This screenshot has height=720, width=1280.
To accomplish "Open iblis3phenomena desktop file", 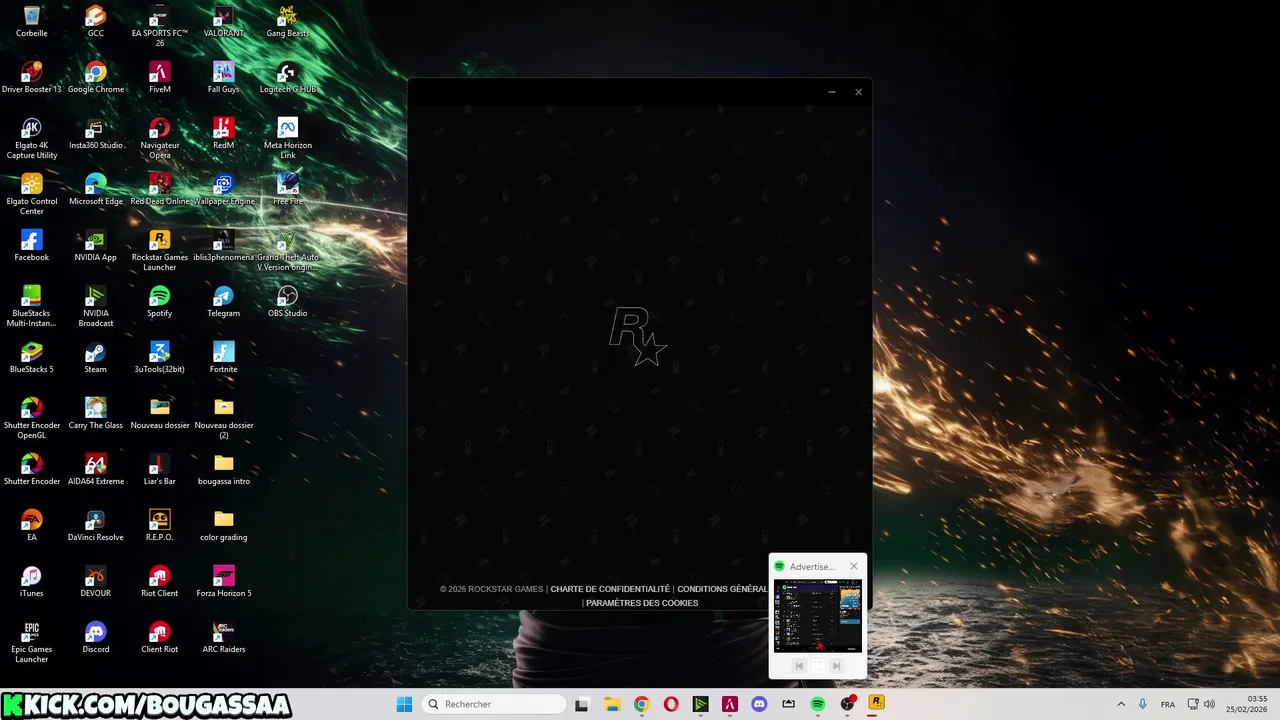I will coord(224,245).
